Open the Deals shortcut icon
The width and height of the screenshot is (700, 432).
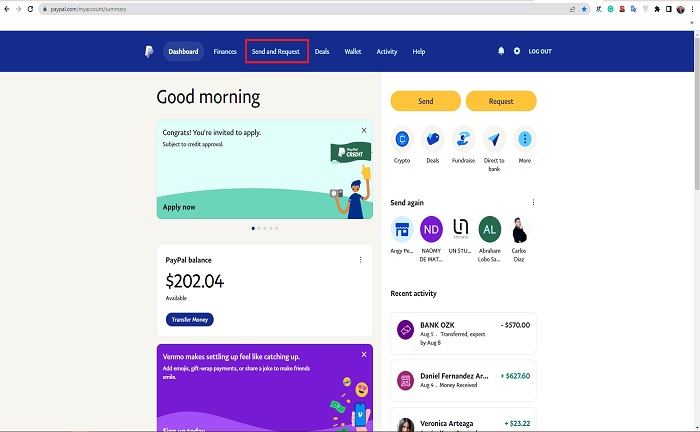433,139
